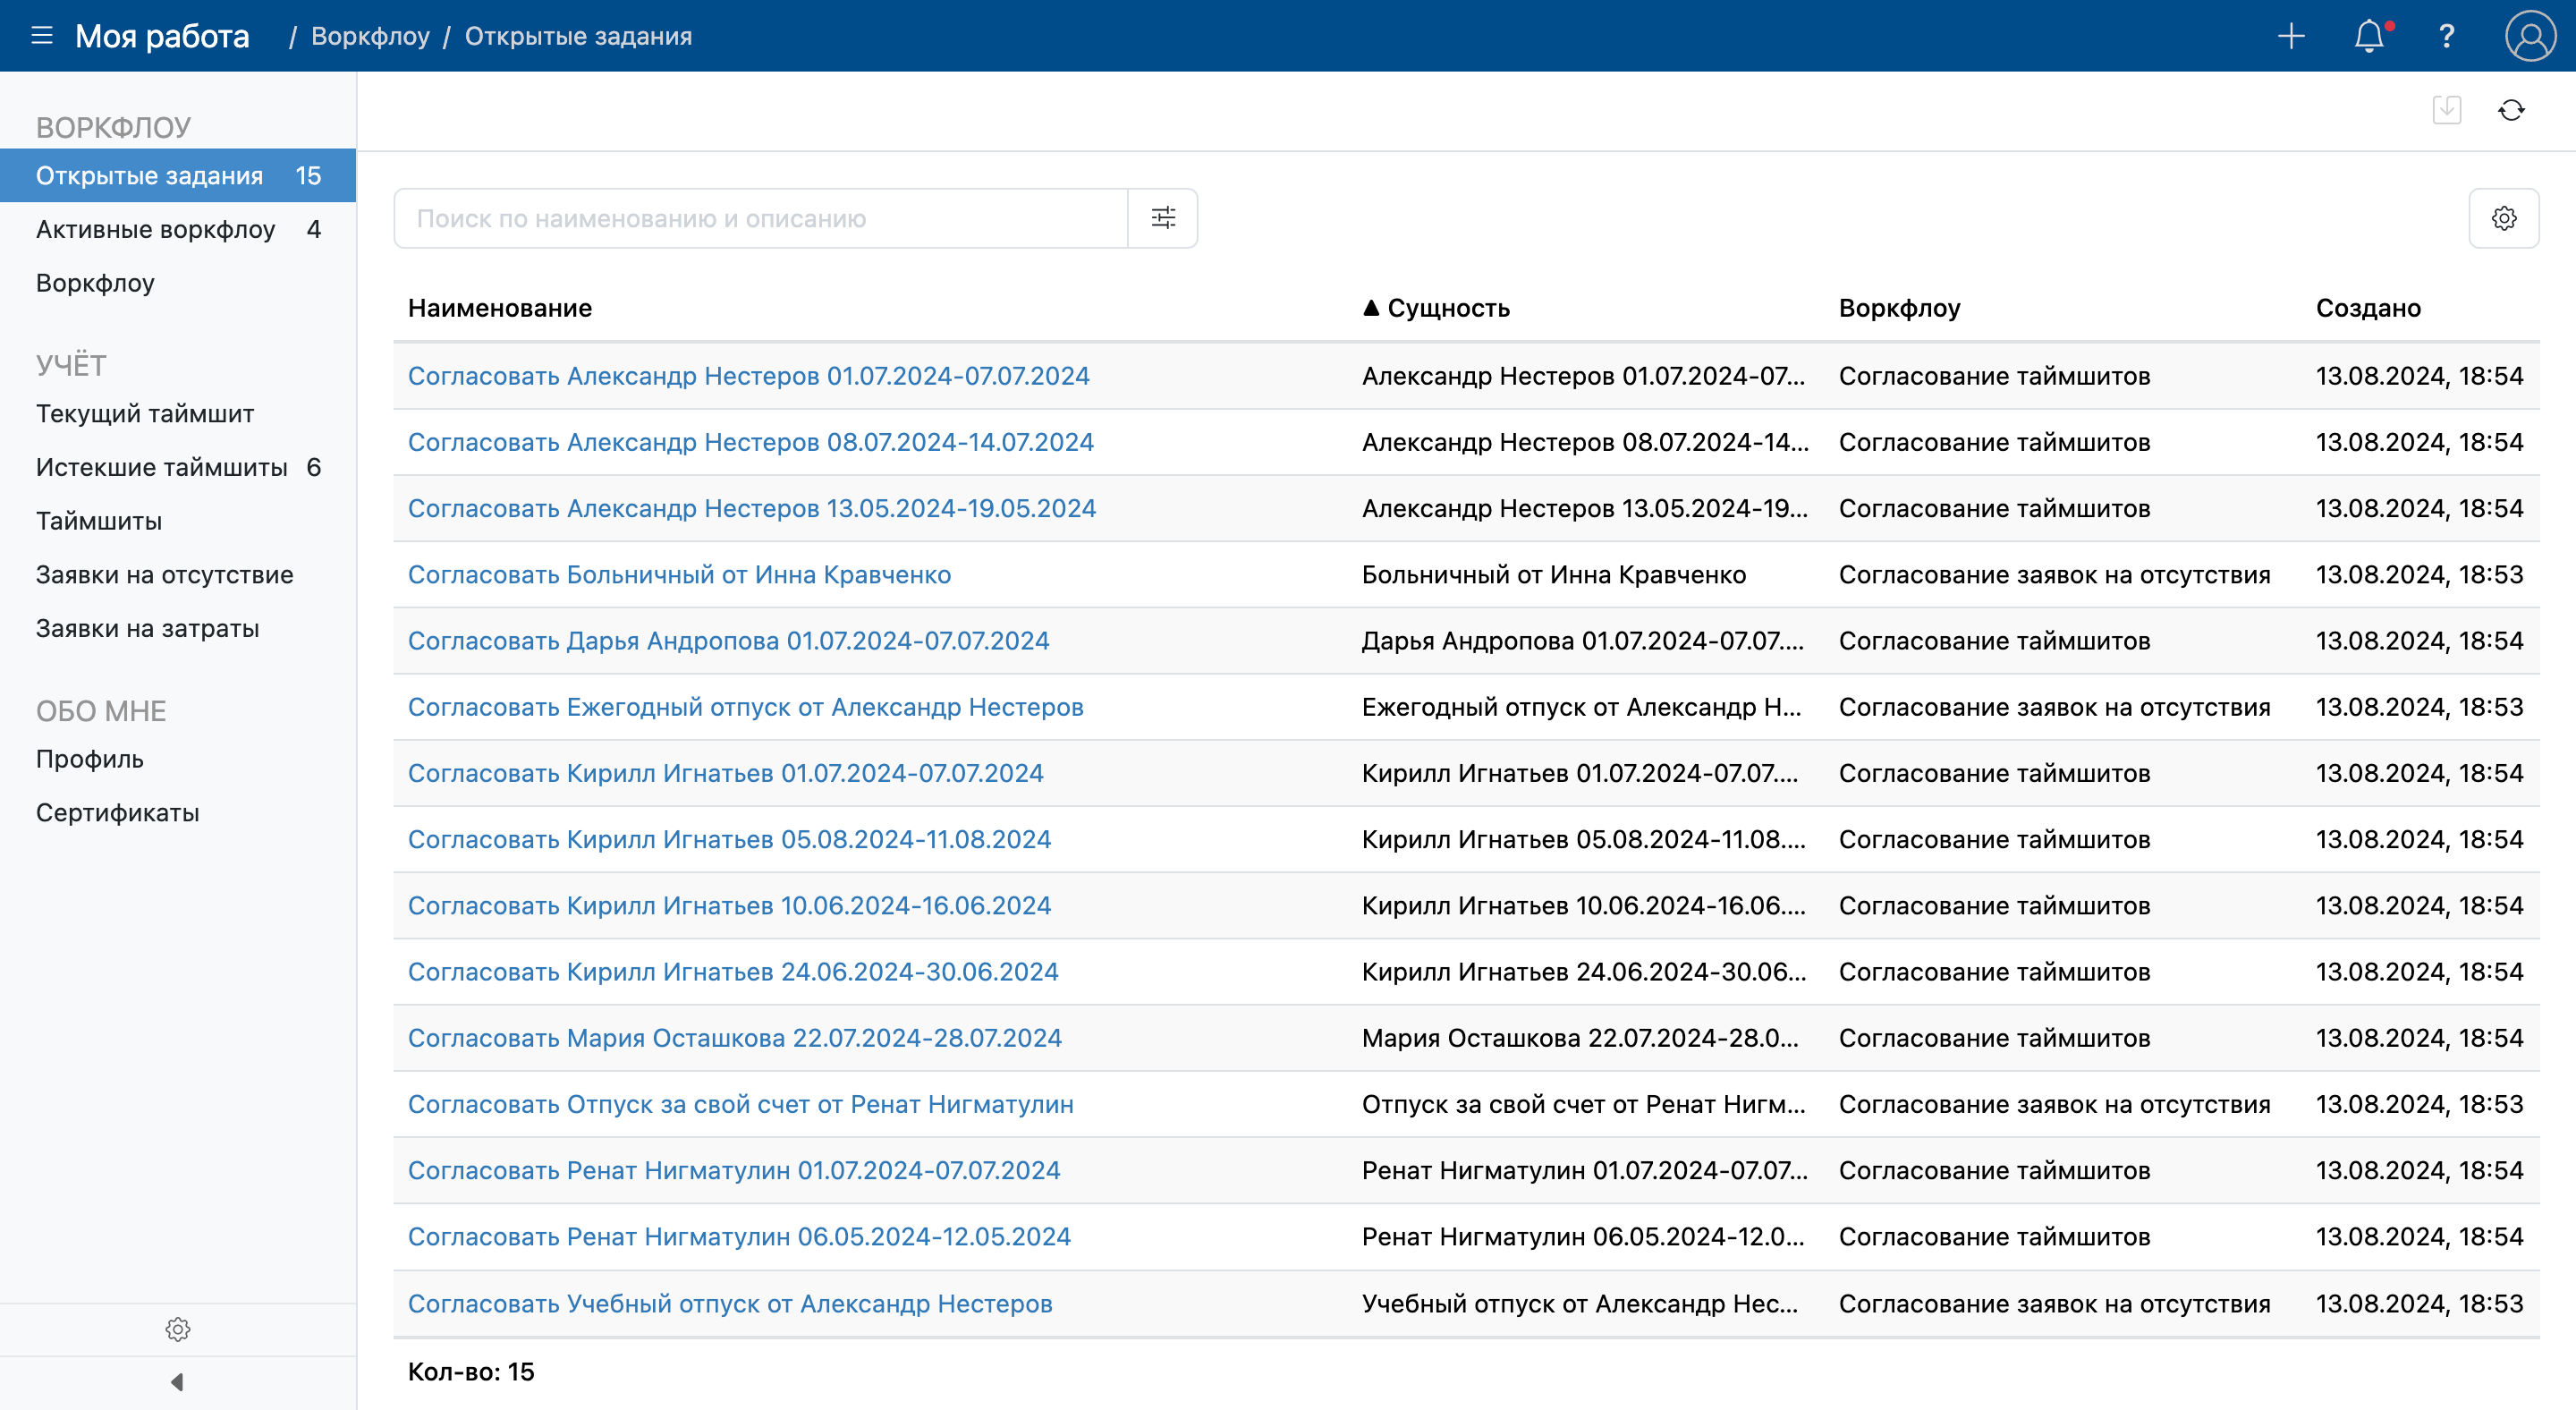Sort by Воркфлоу column header
This screenshot has width=2576, height=1410.
1900,308
